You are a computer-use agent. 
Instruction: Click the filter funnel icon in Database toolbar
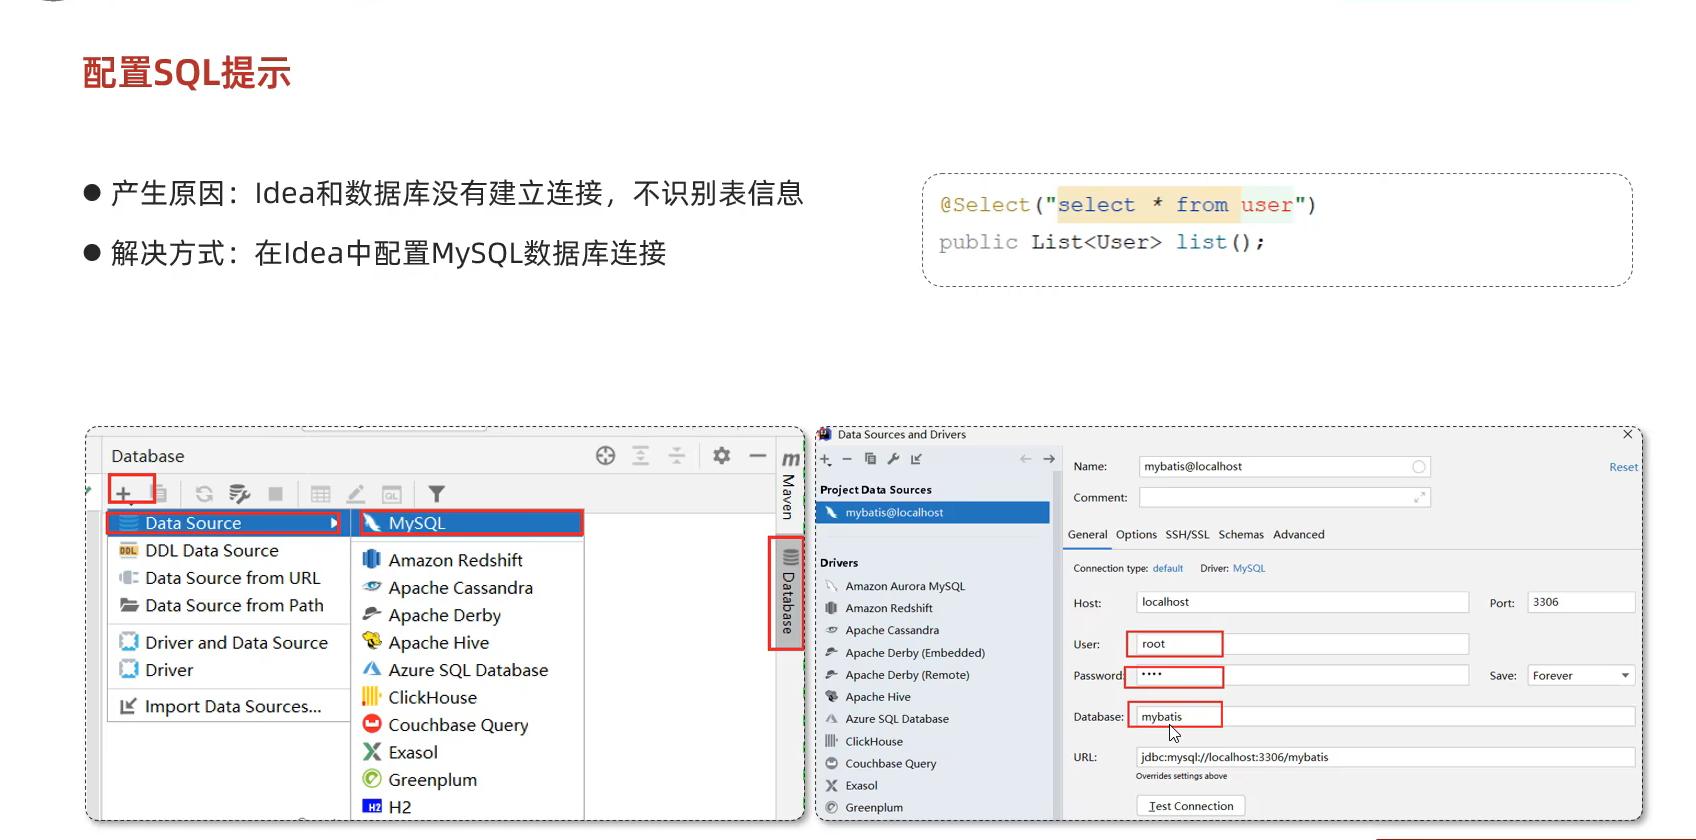click(x=436, y=494)
